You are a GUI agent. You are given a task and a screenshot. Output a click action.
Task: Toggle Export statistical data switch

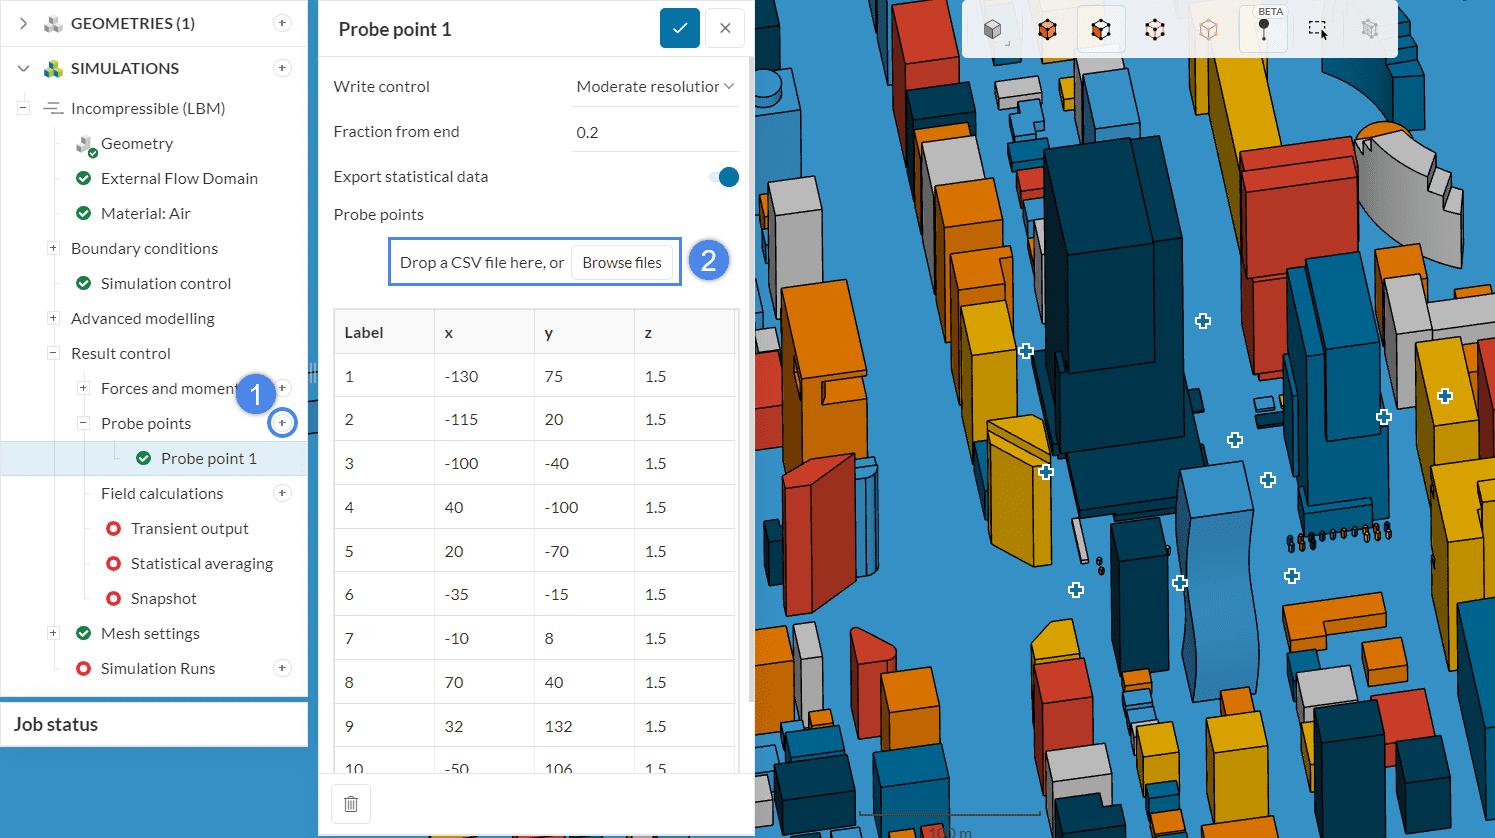tap(724, 177)
